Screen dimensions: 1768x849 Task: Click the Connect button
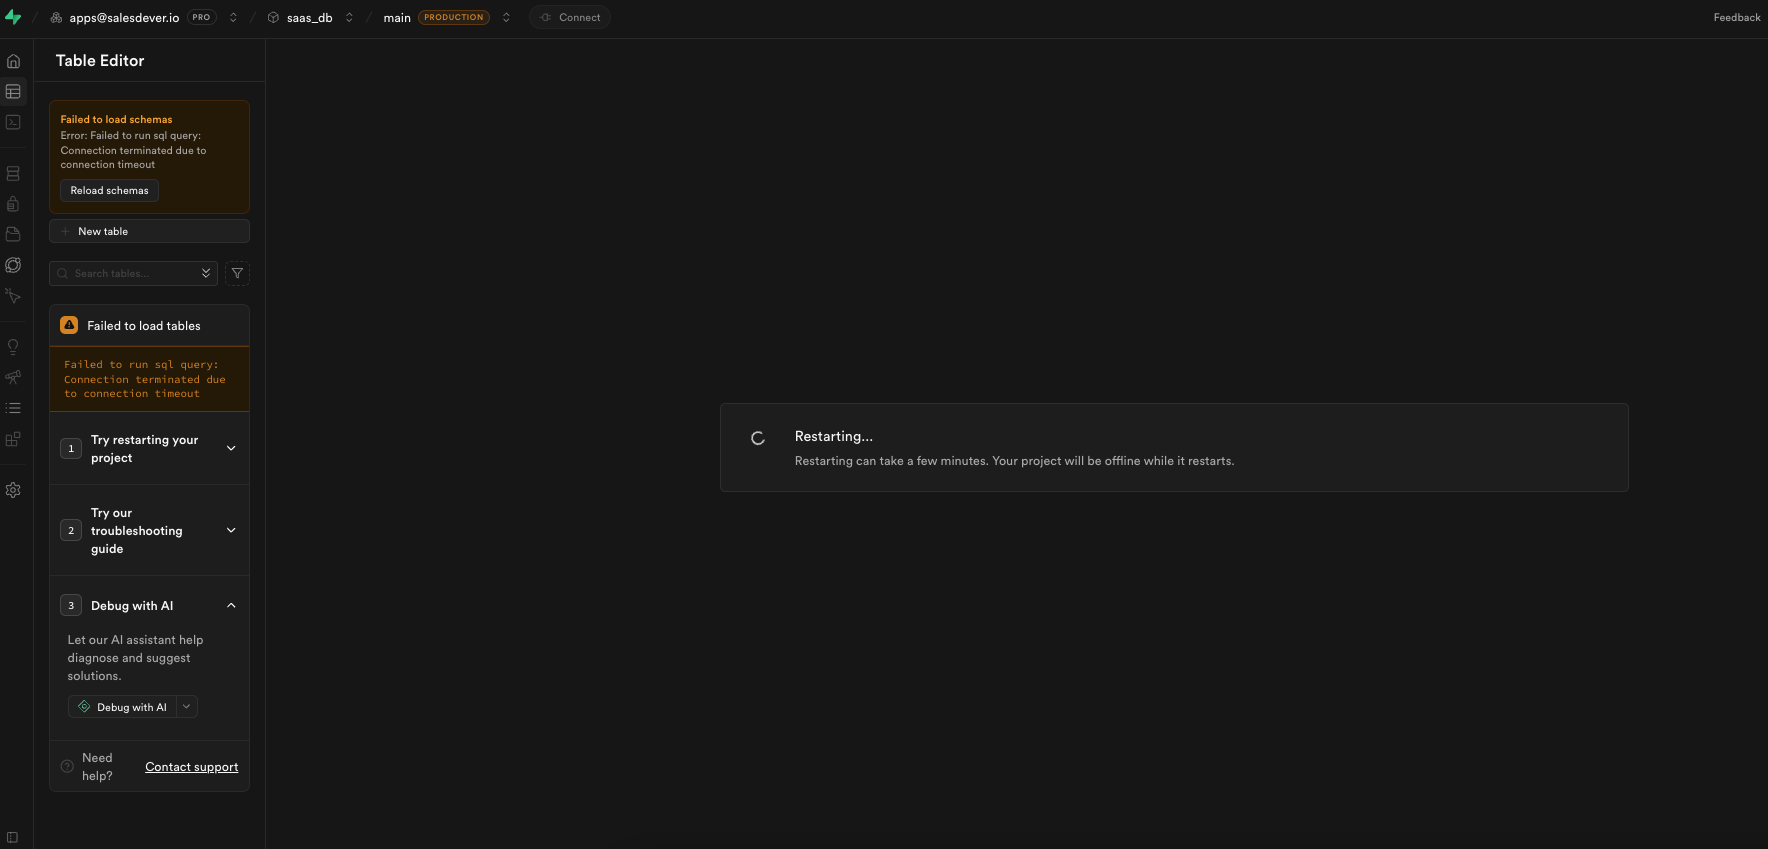(570, 17)
